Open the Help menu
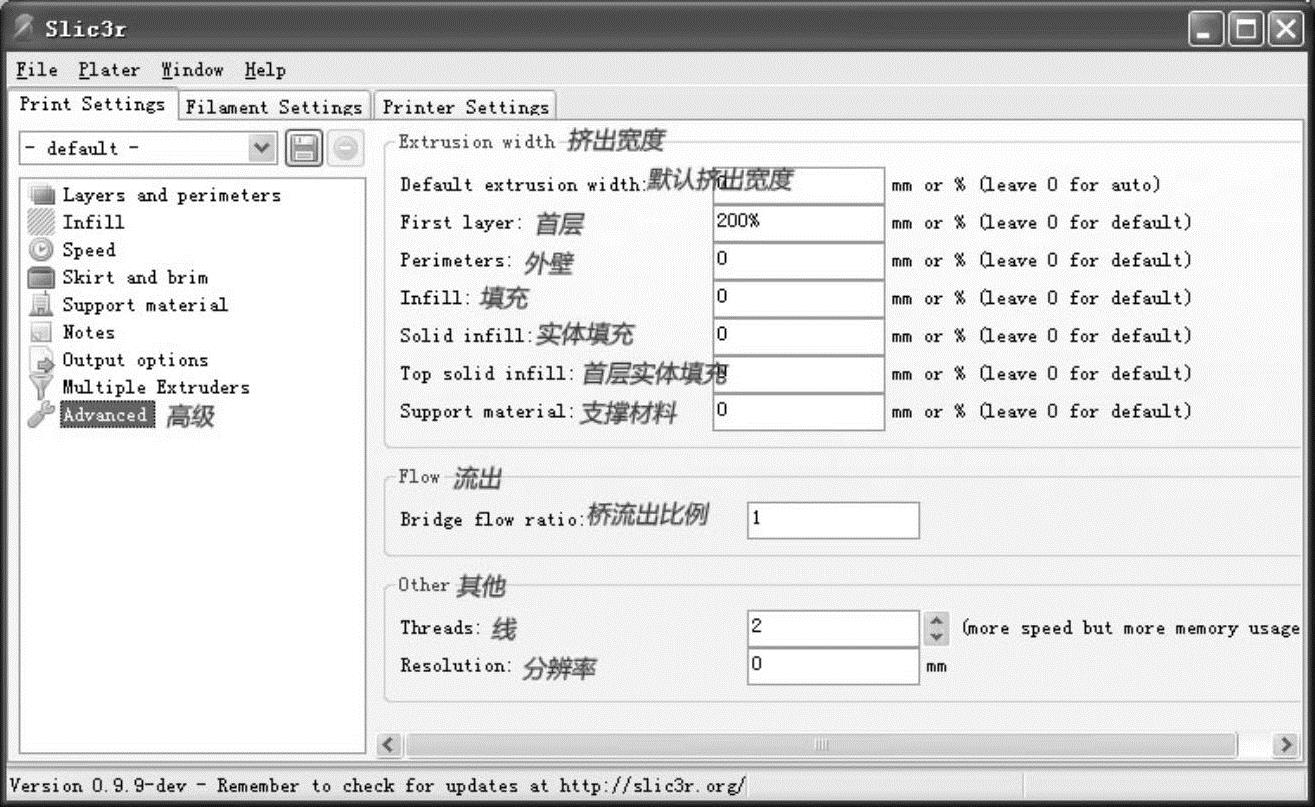This screenshot has width=1315, height=807. (265, 70)
